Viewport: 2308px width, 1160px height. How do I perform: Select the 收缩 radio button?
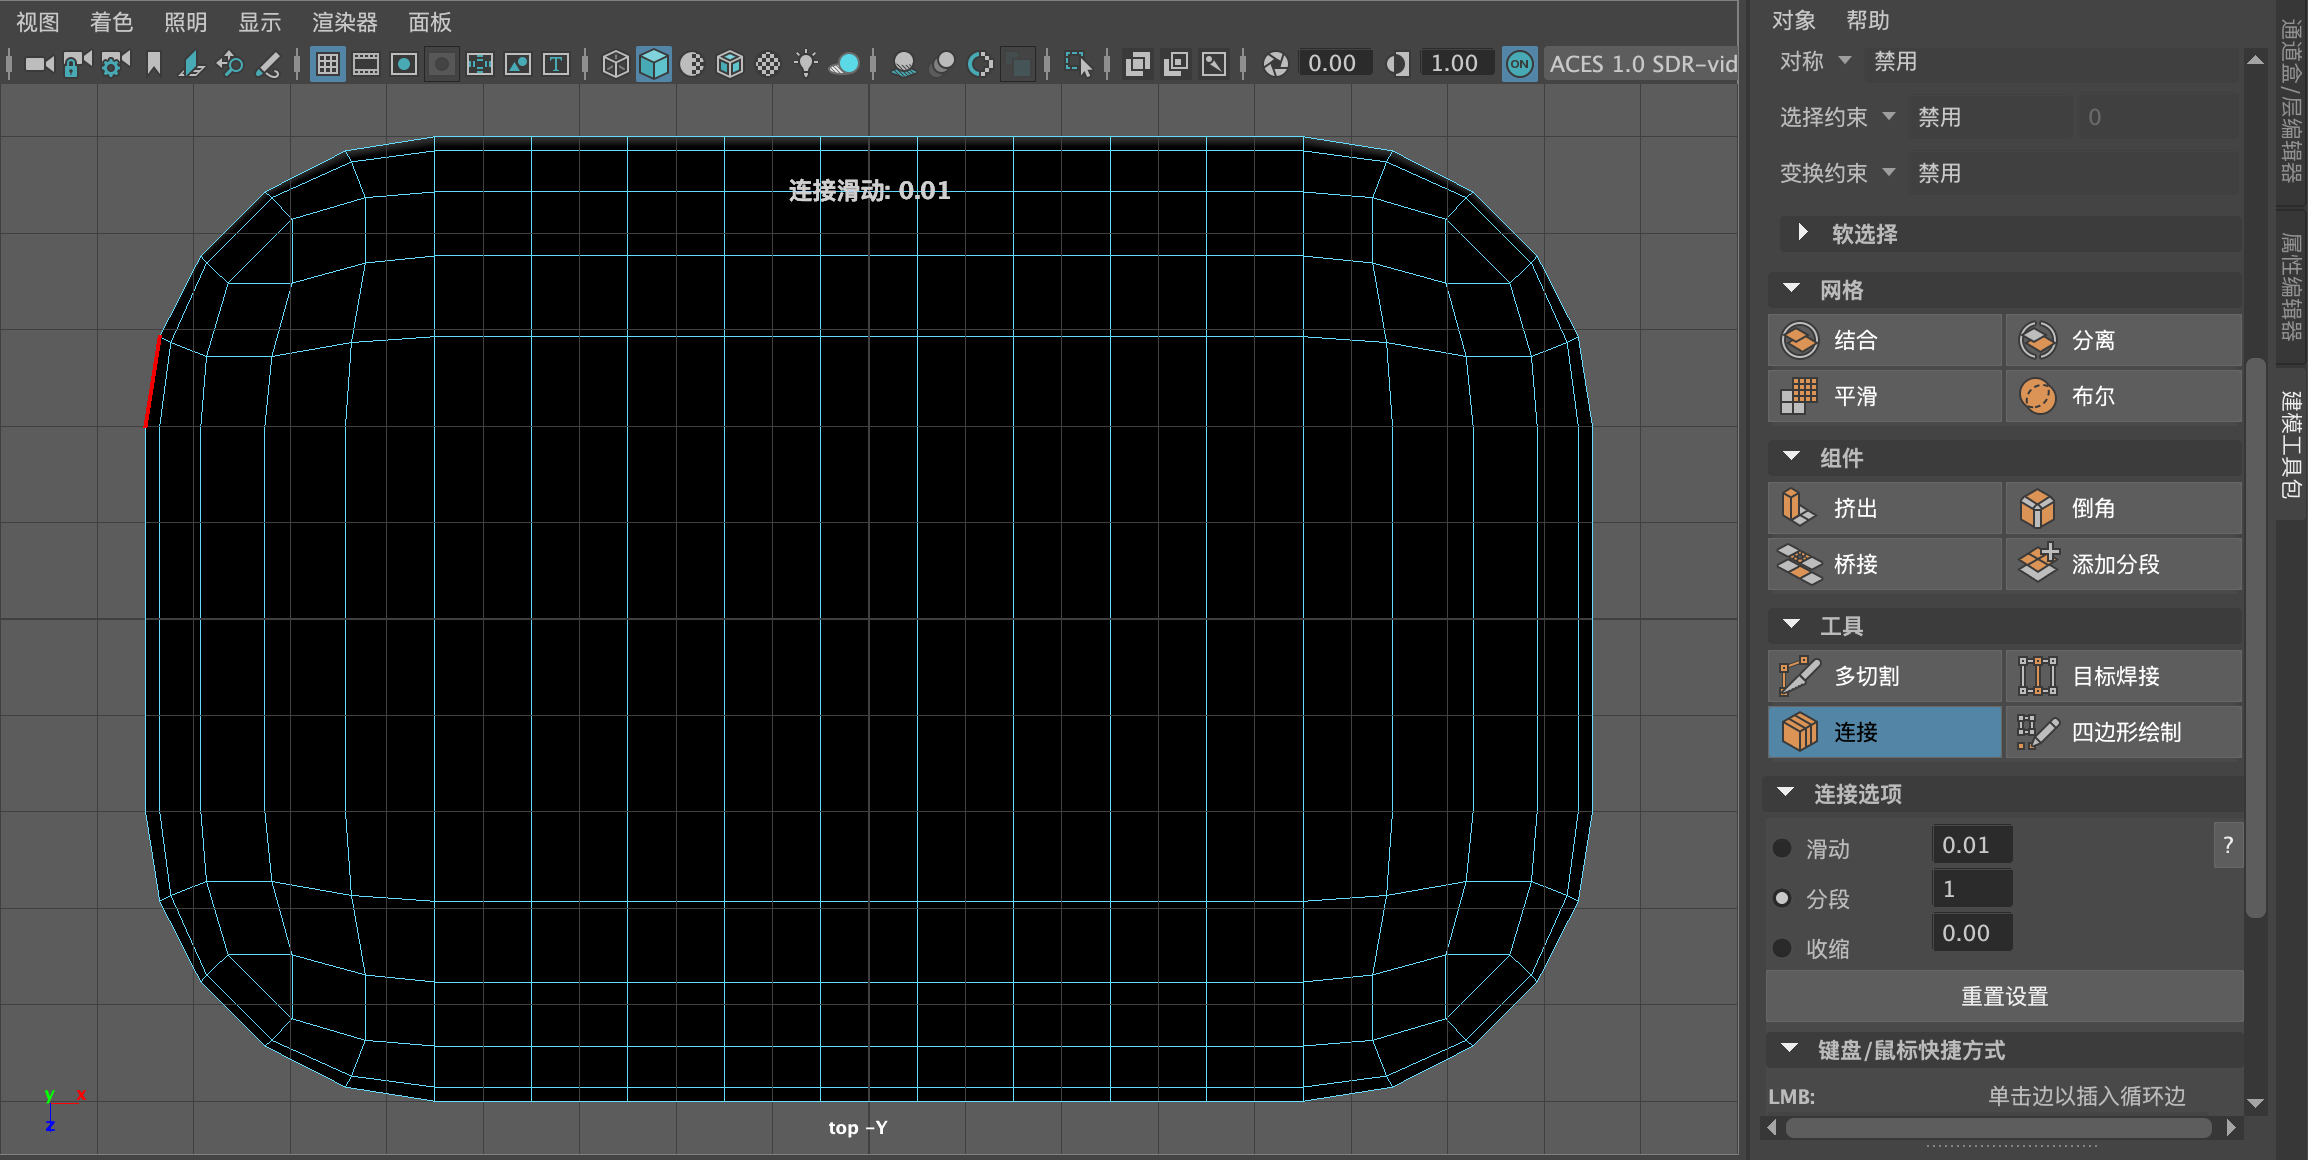click(x=1782, y=948)
